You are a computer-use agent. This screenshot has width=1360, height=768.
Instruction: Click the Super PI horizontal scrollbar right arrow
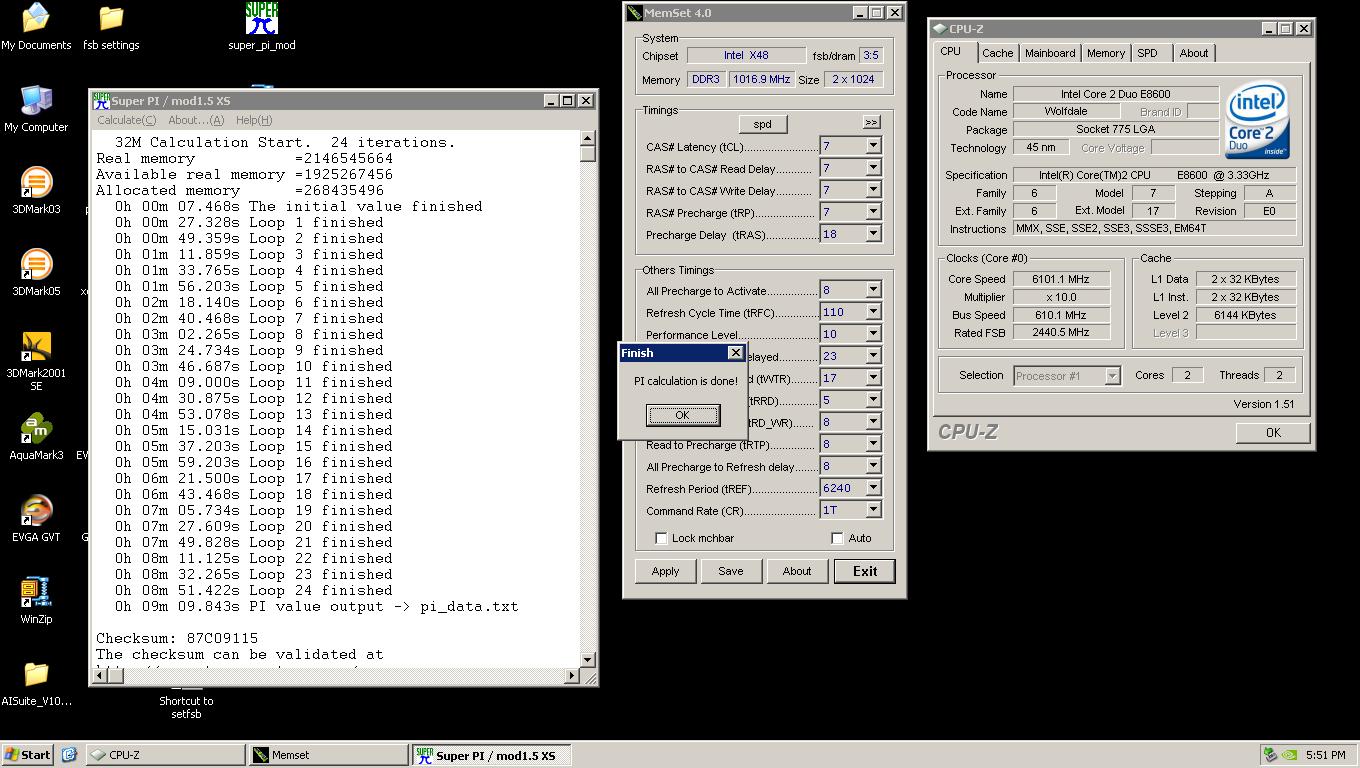pyautogui.click(x=572, y=675)
